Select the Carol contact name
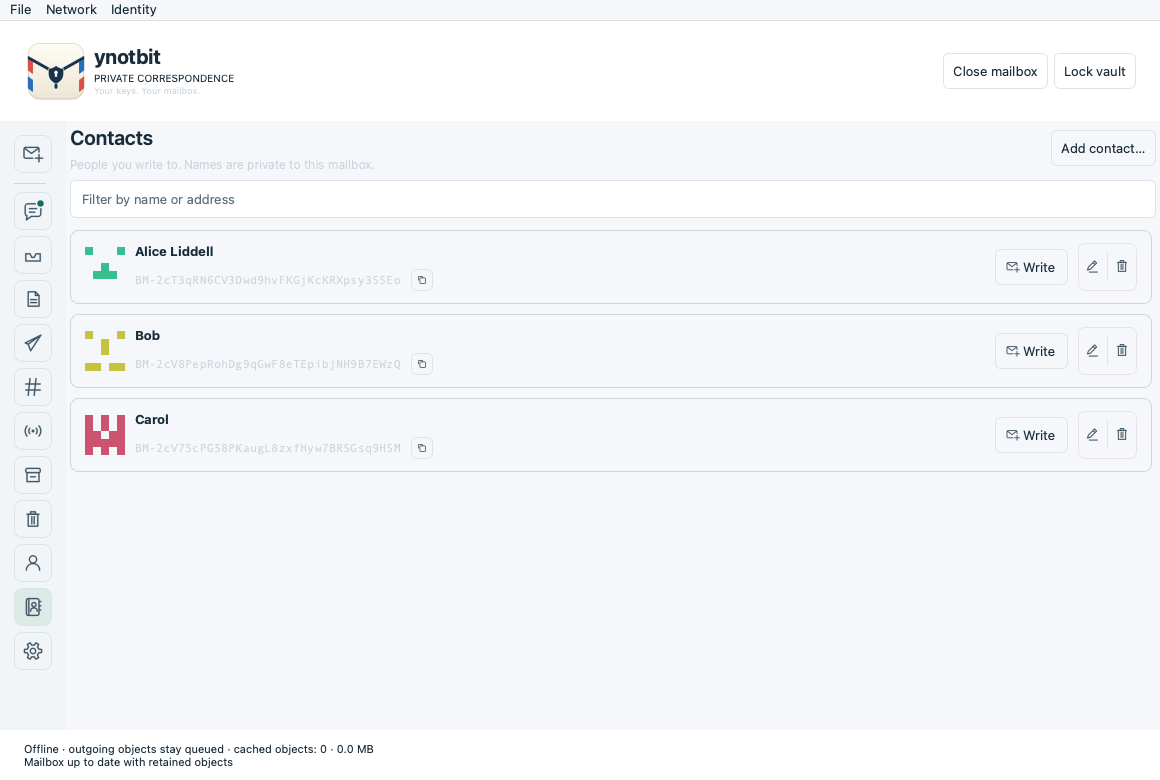Image resolution: width=1160 pixels, height=780 pixels. coord(152,420)
